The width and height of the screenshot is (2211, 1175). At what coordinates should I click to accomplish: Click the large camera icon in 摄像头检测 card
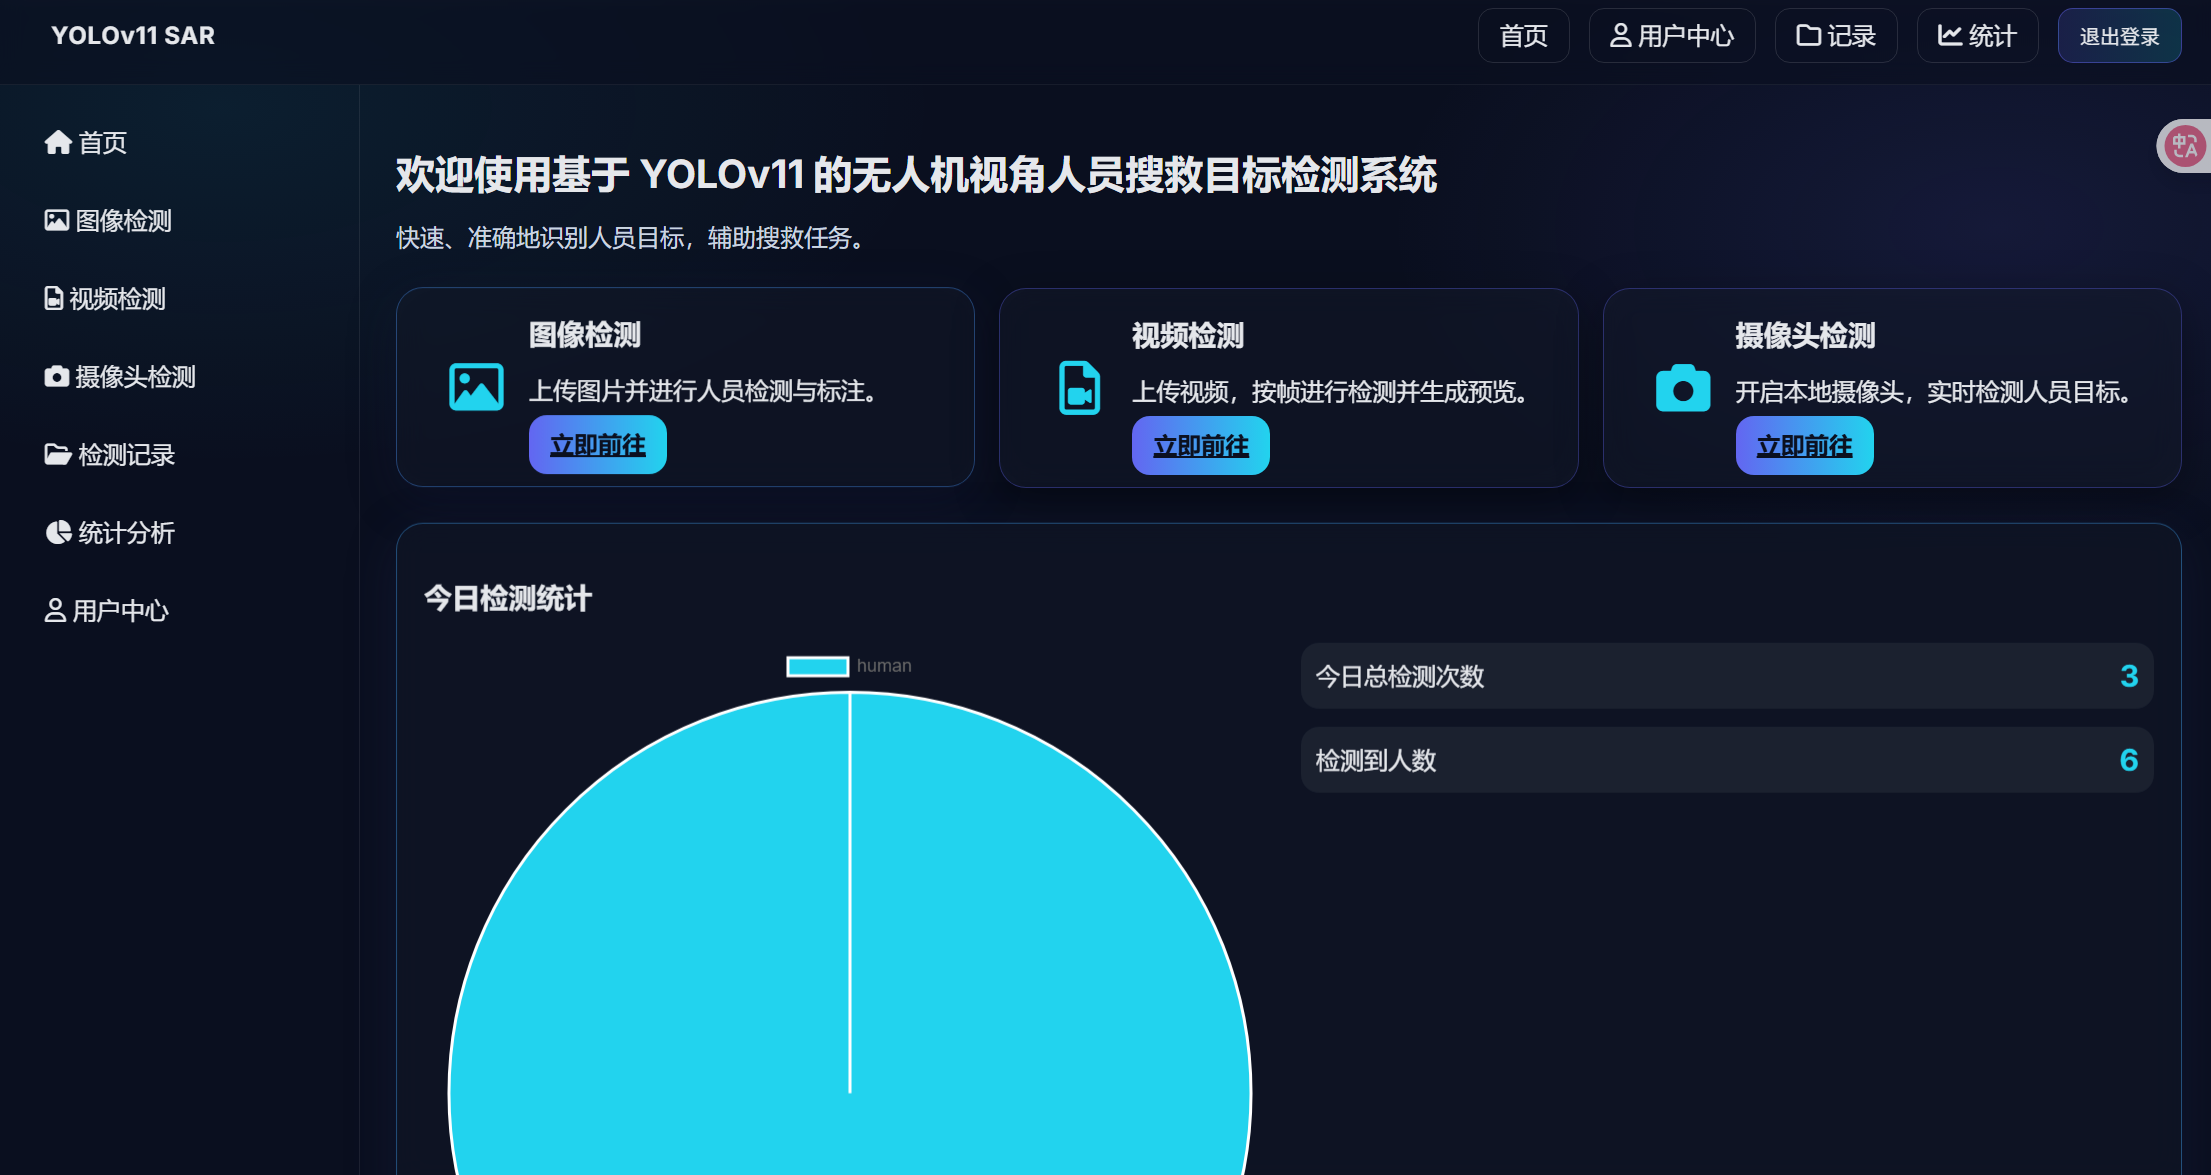coord(1683,388)
